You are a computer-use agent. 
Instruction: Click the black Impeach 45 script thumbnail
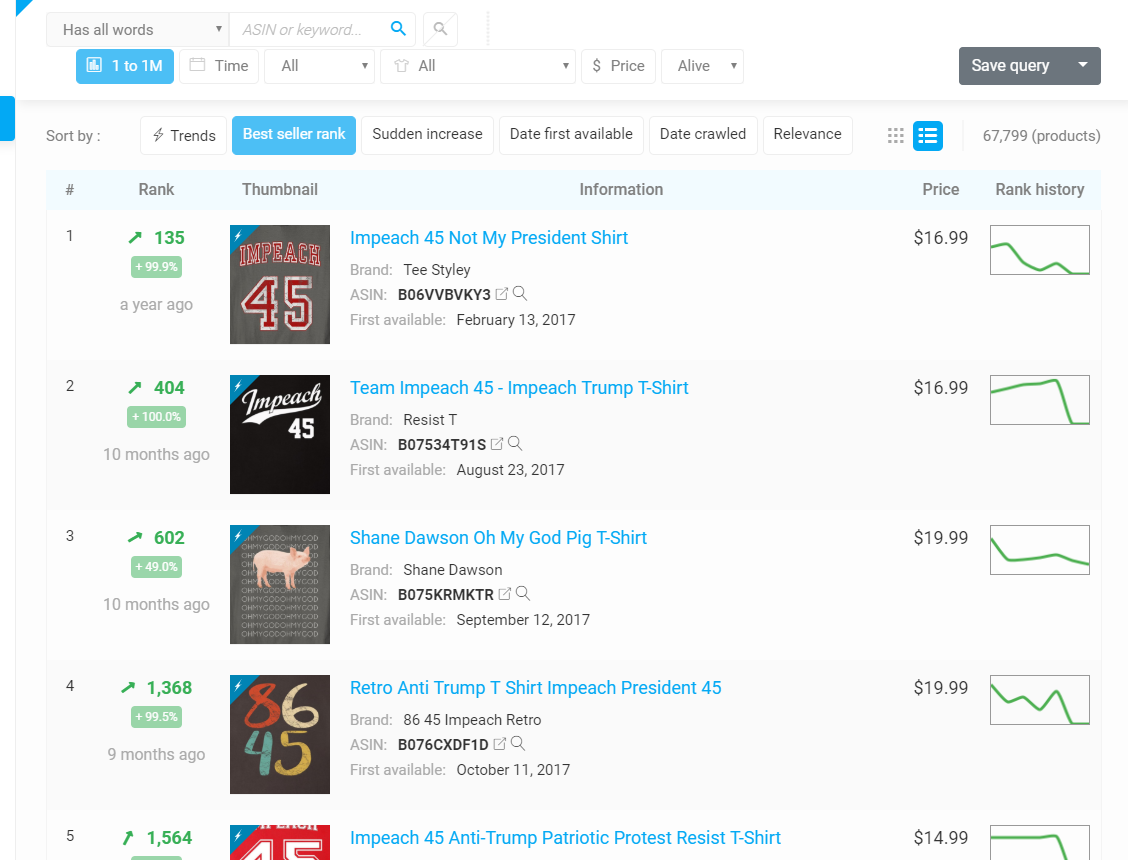tap(280, 434)
